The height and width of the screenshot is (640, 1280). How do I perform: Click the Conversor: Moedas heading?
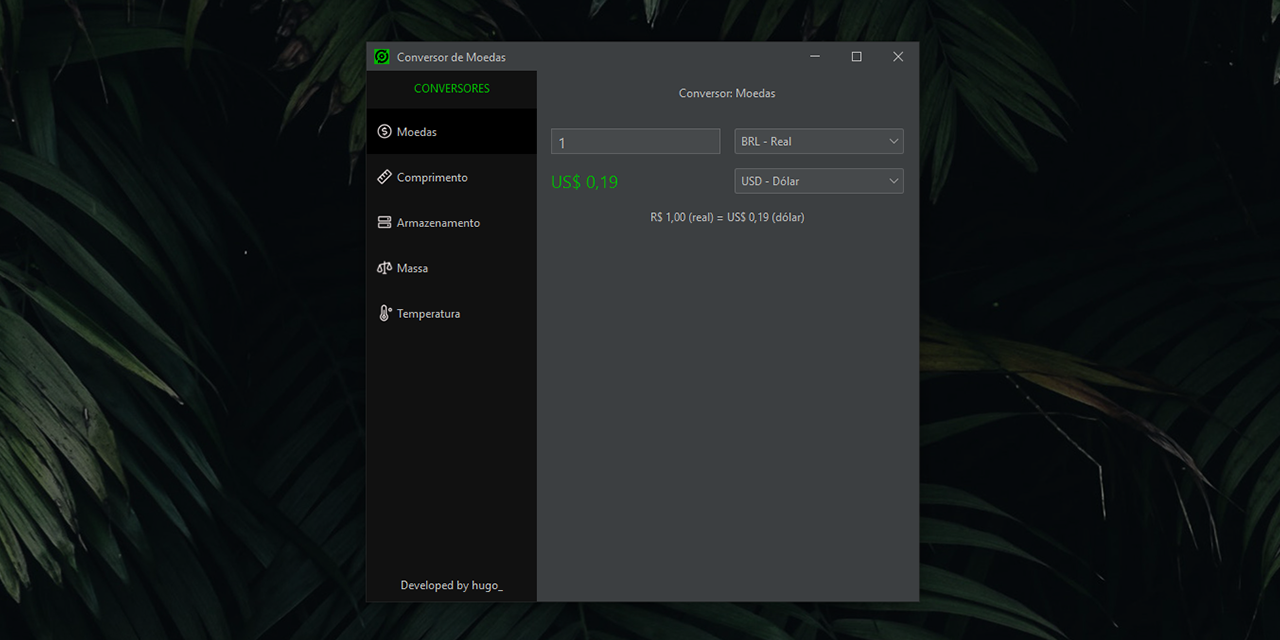point(727,93)
